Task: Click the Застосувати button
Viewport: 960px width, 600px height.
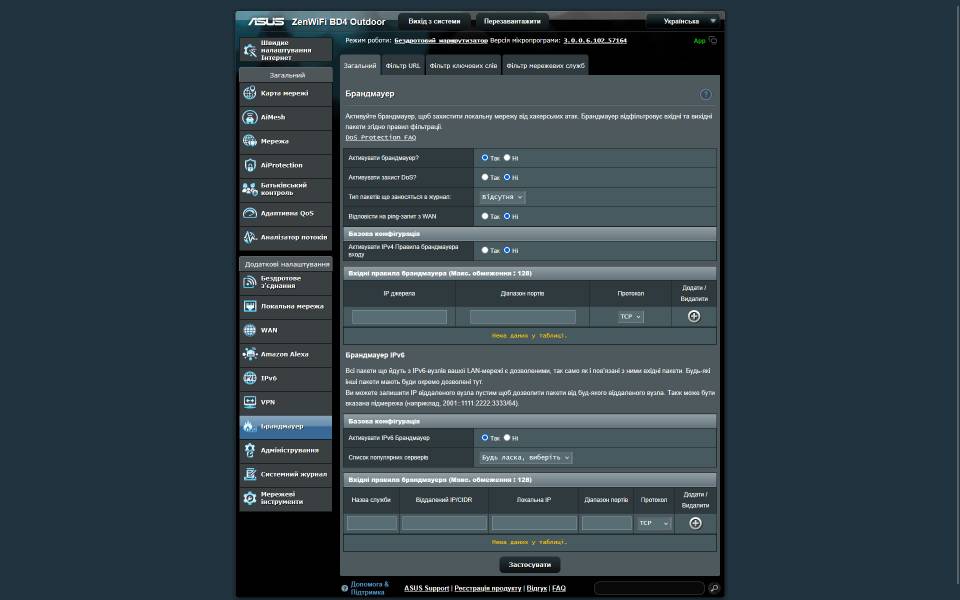Action: pos(530,564)
